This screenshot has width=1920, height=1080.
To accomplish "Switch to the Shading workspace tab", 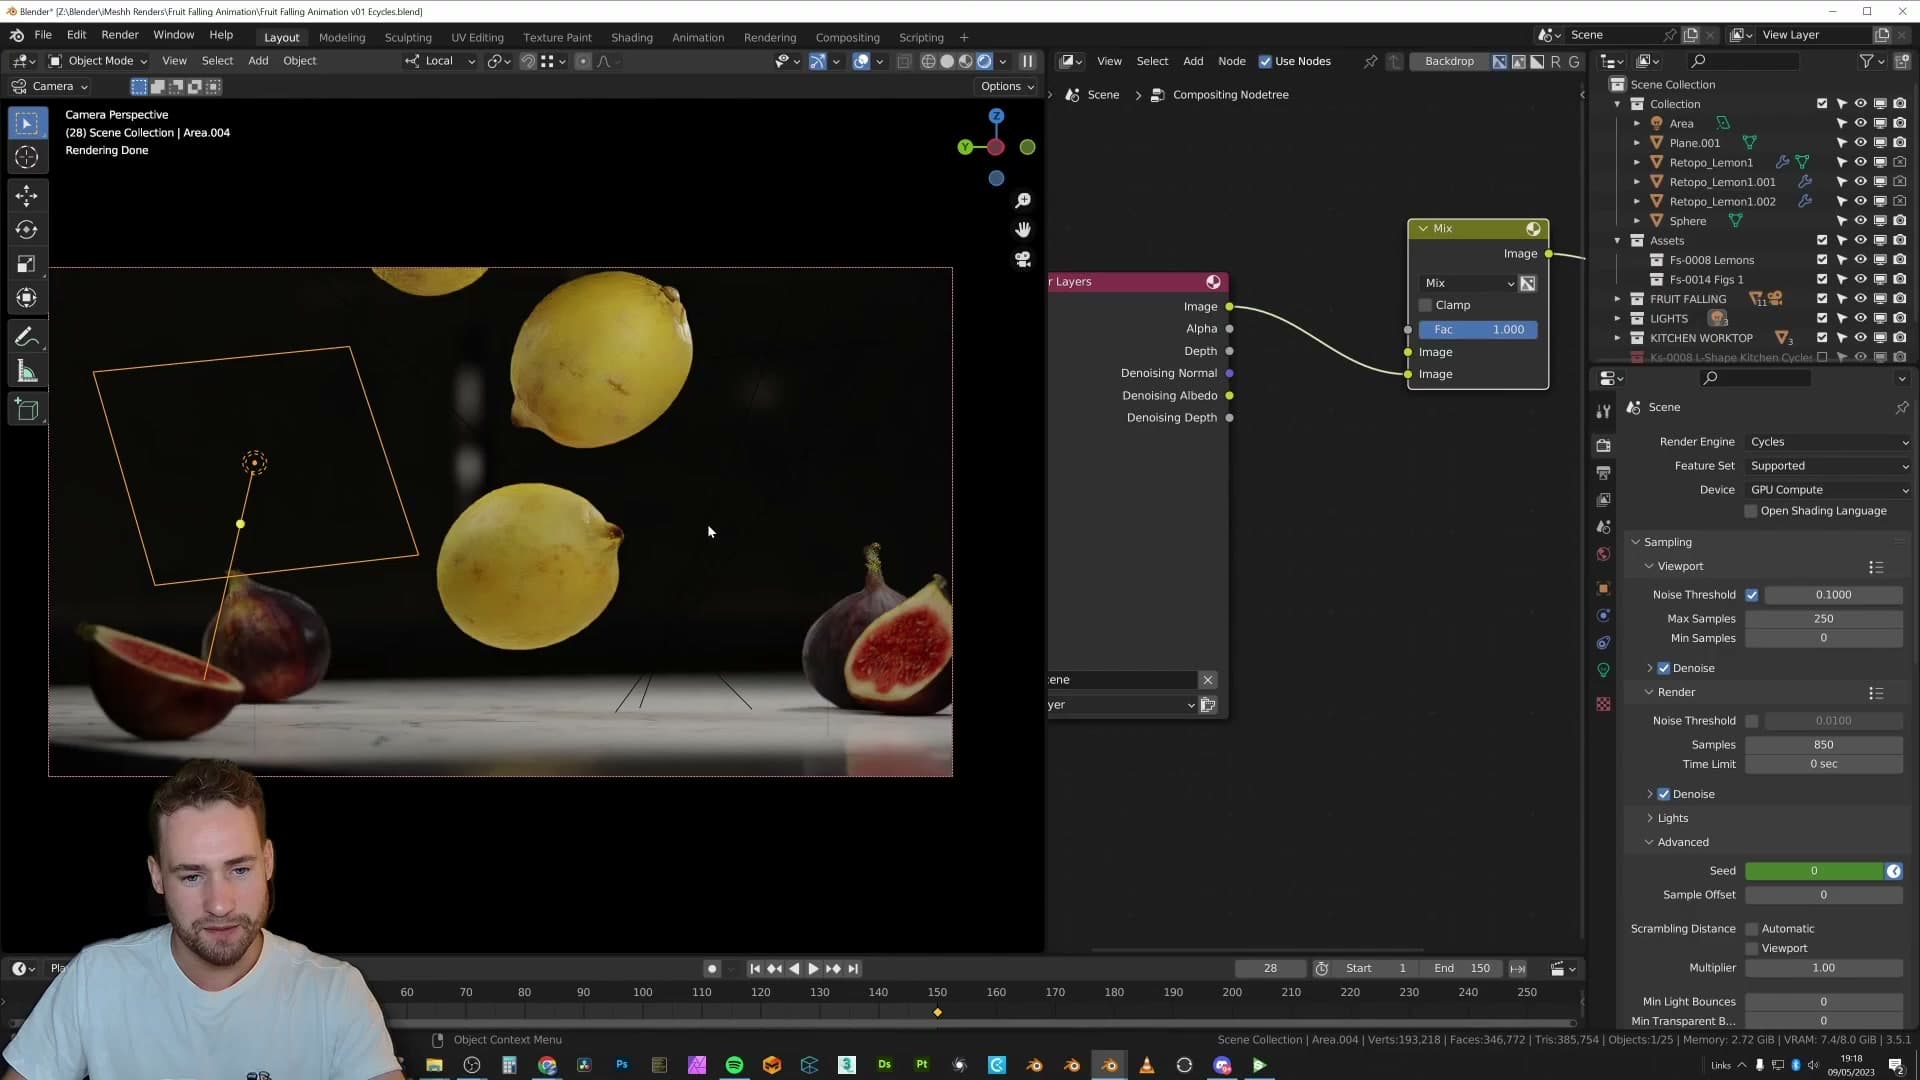I will pyautogui.click(x=632, y=37).
